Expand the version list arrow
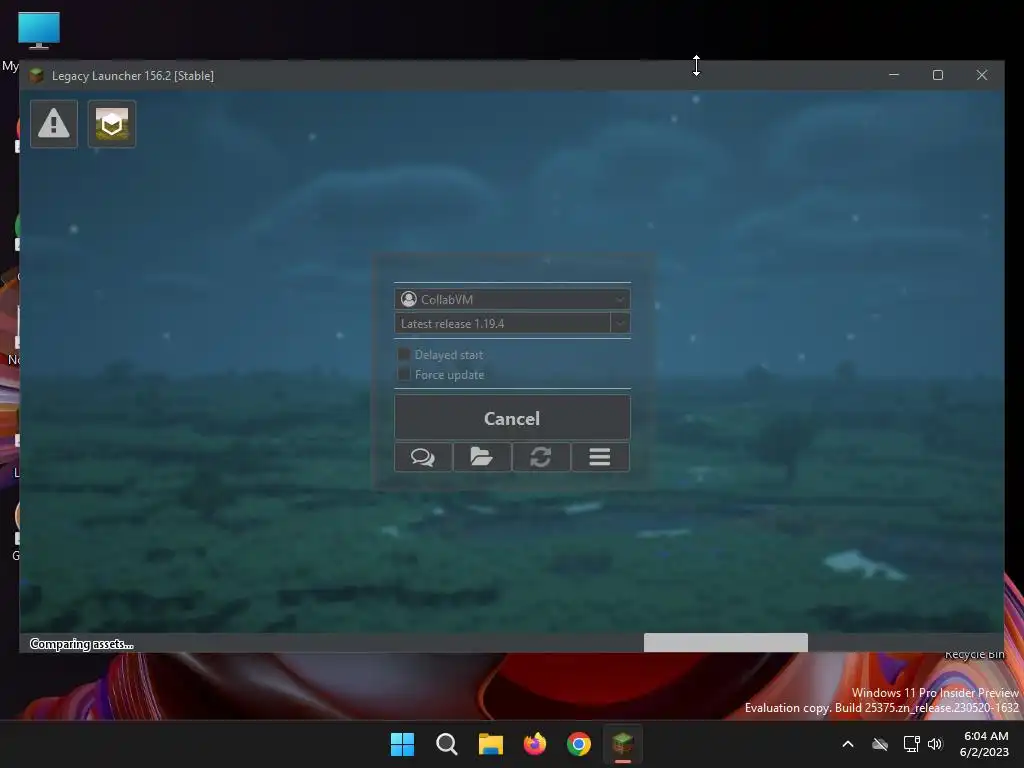 point(620,323)
